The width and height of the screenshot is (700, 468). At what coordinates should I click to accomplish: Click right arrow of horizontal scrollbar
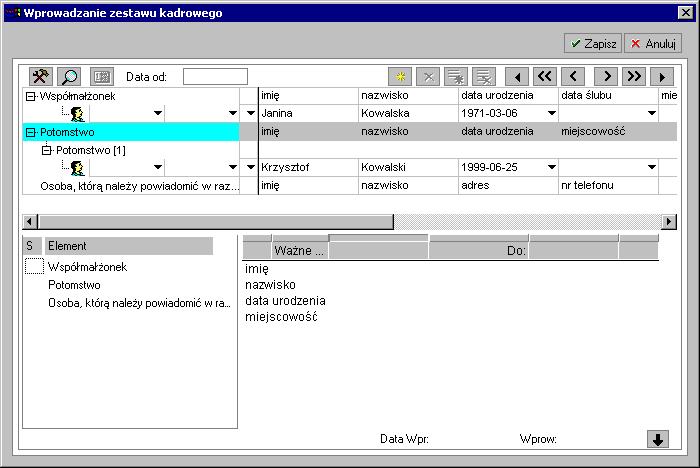point(669,221)
